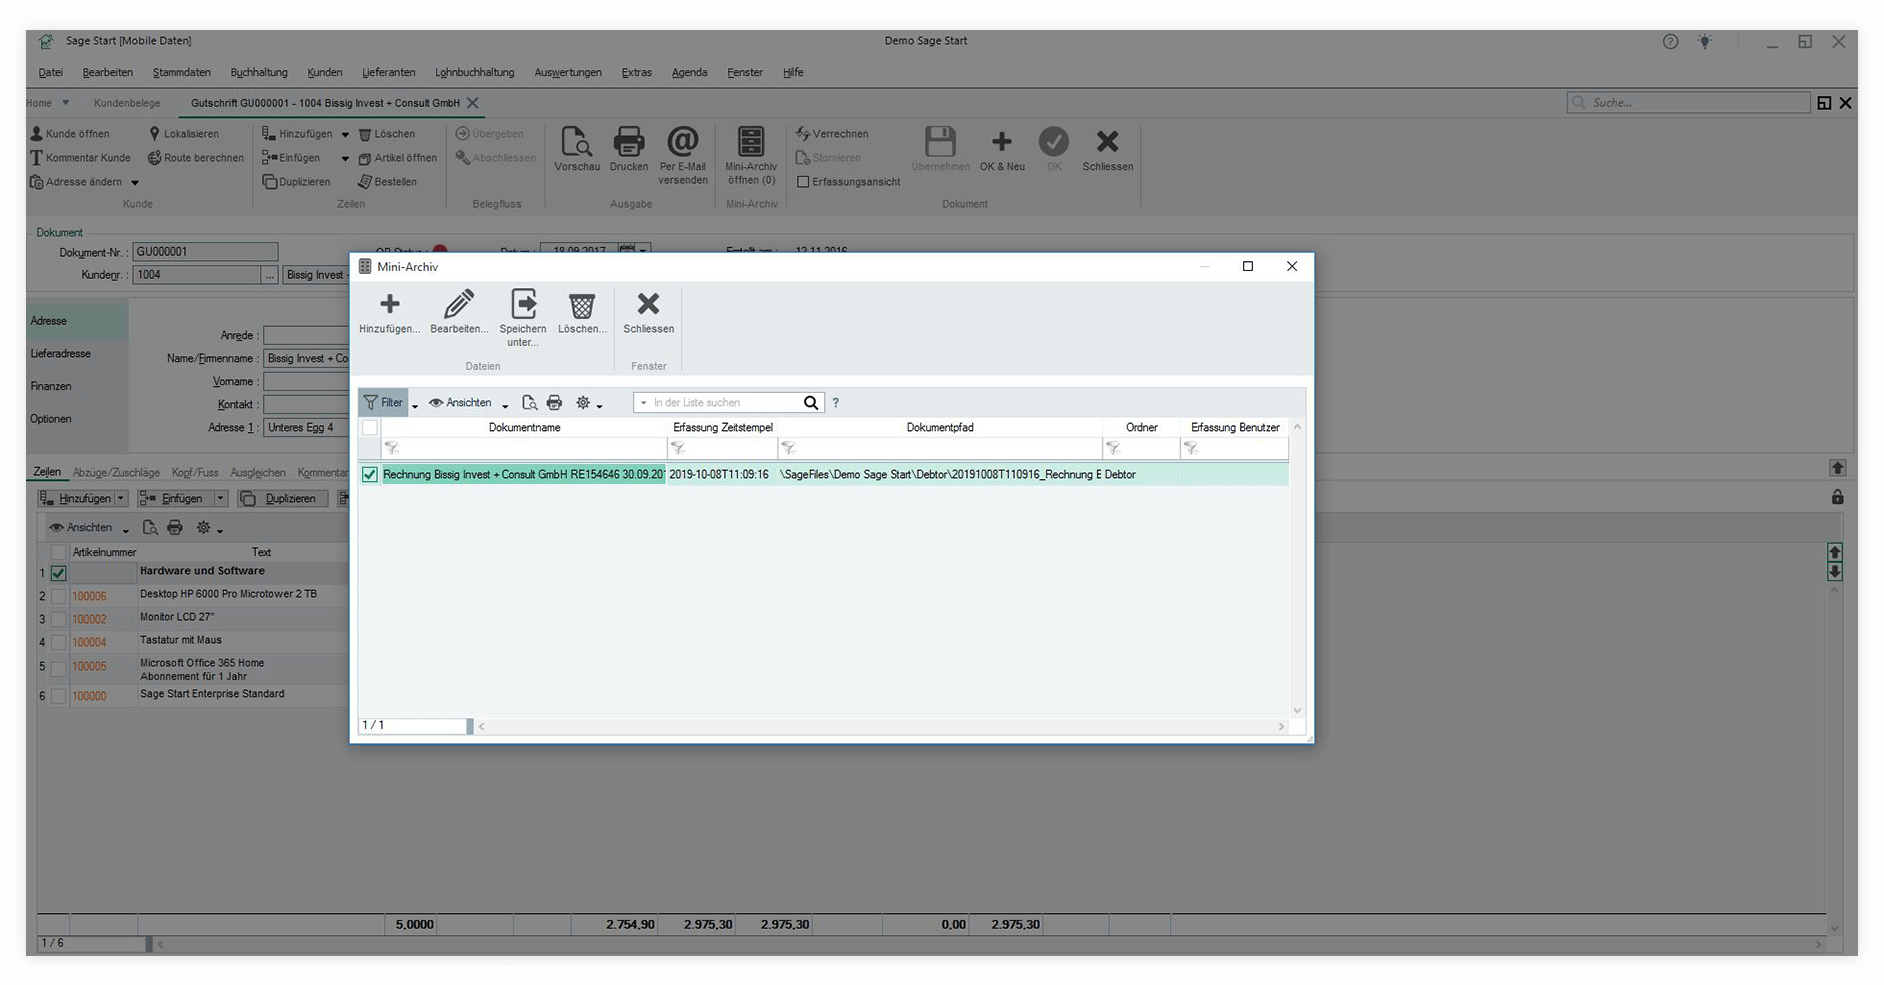The image size is (1884, 985).
Task: Click Kunde öffnen in Kunde group
Action: click(70, 134)
